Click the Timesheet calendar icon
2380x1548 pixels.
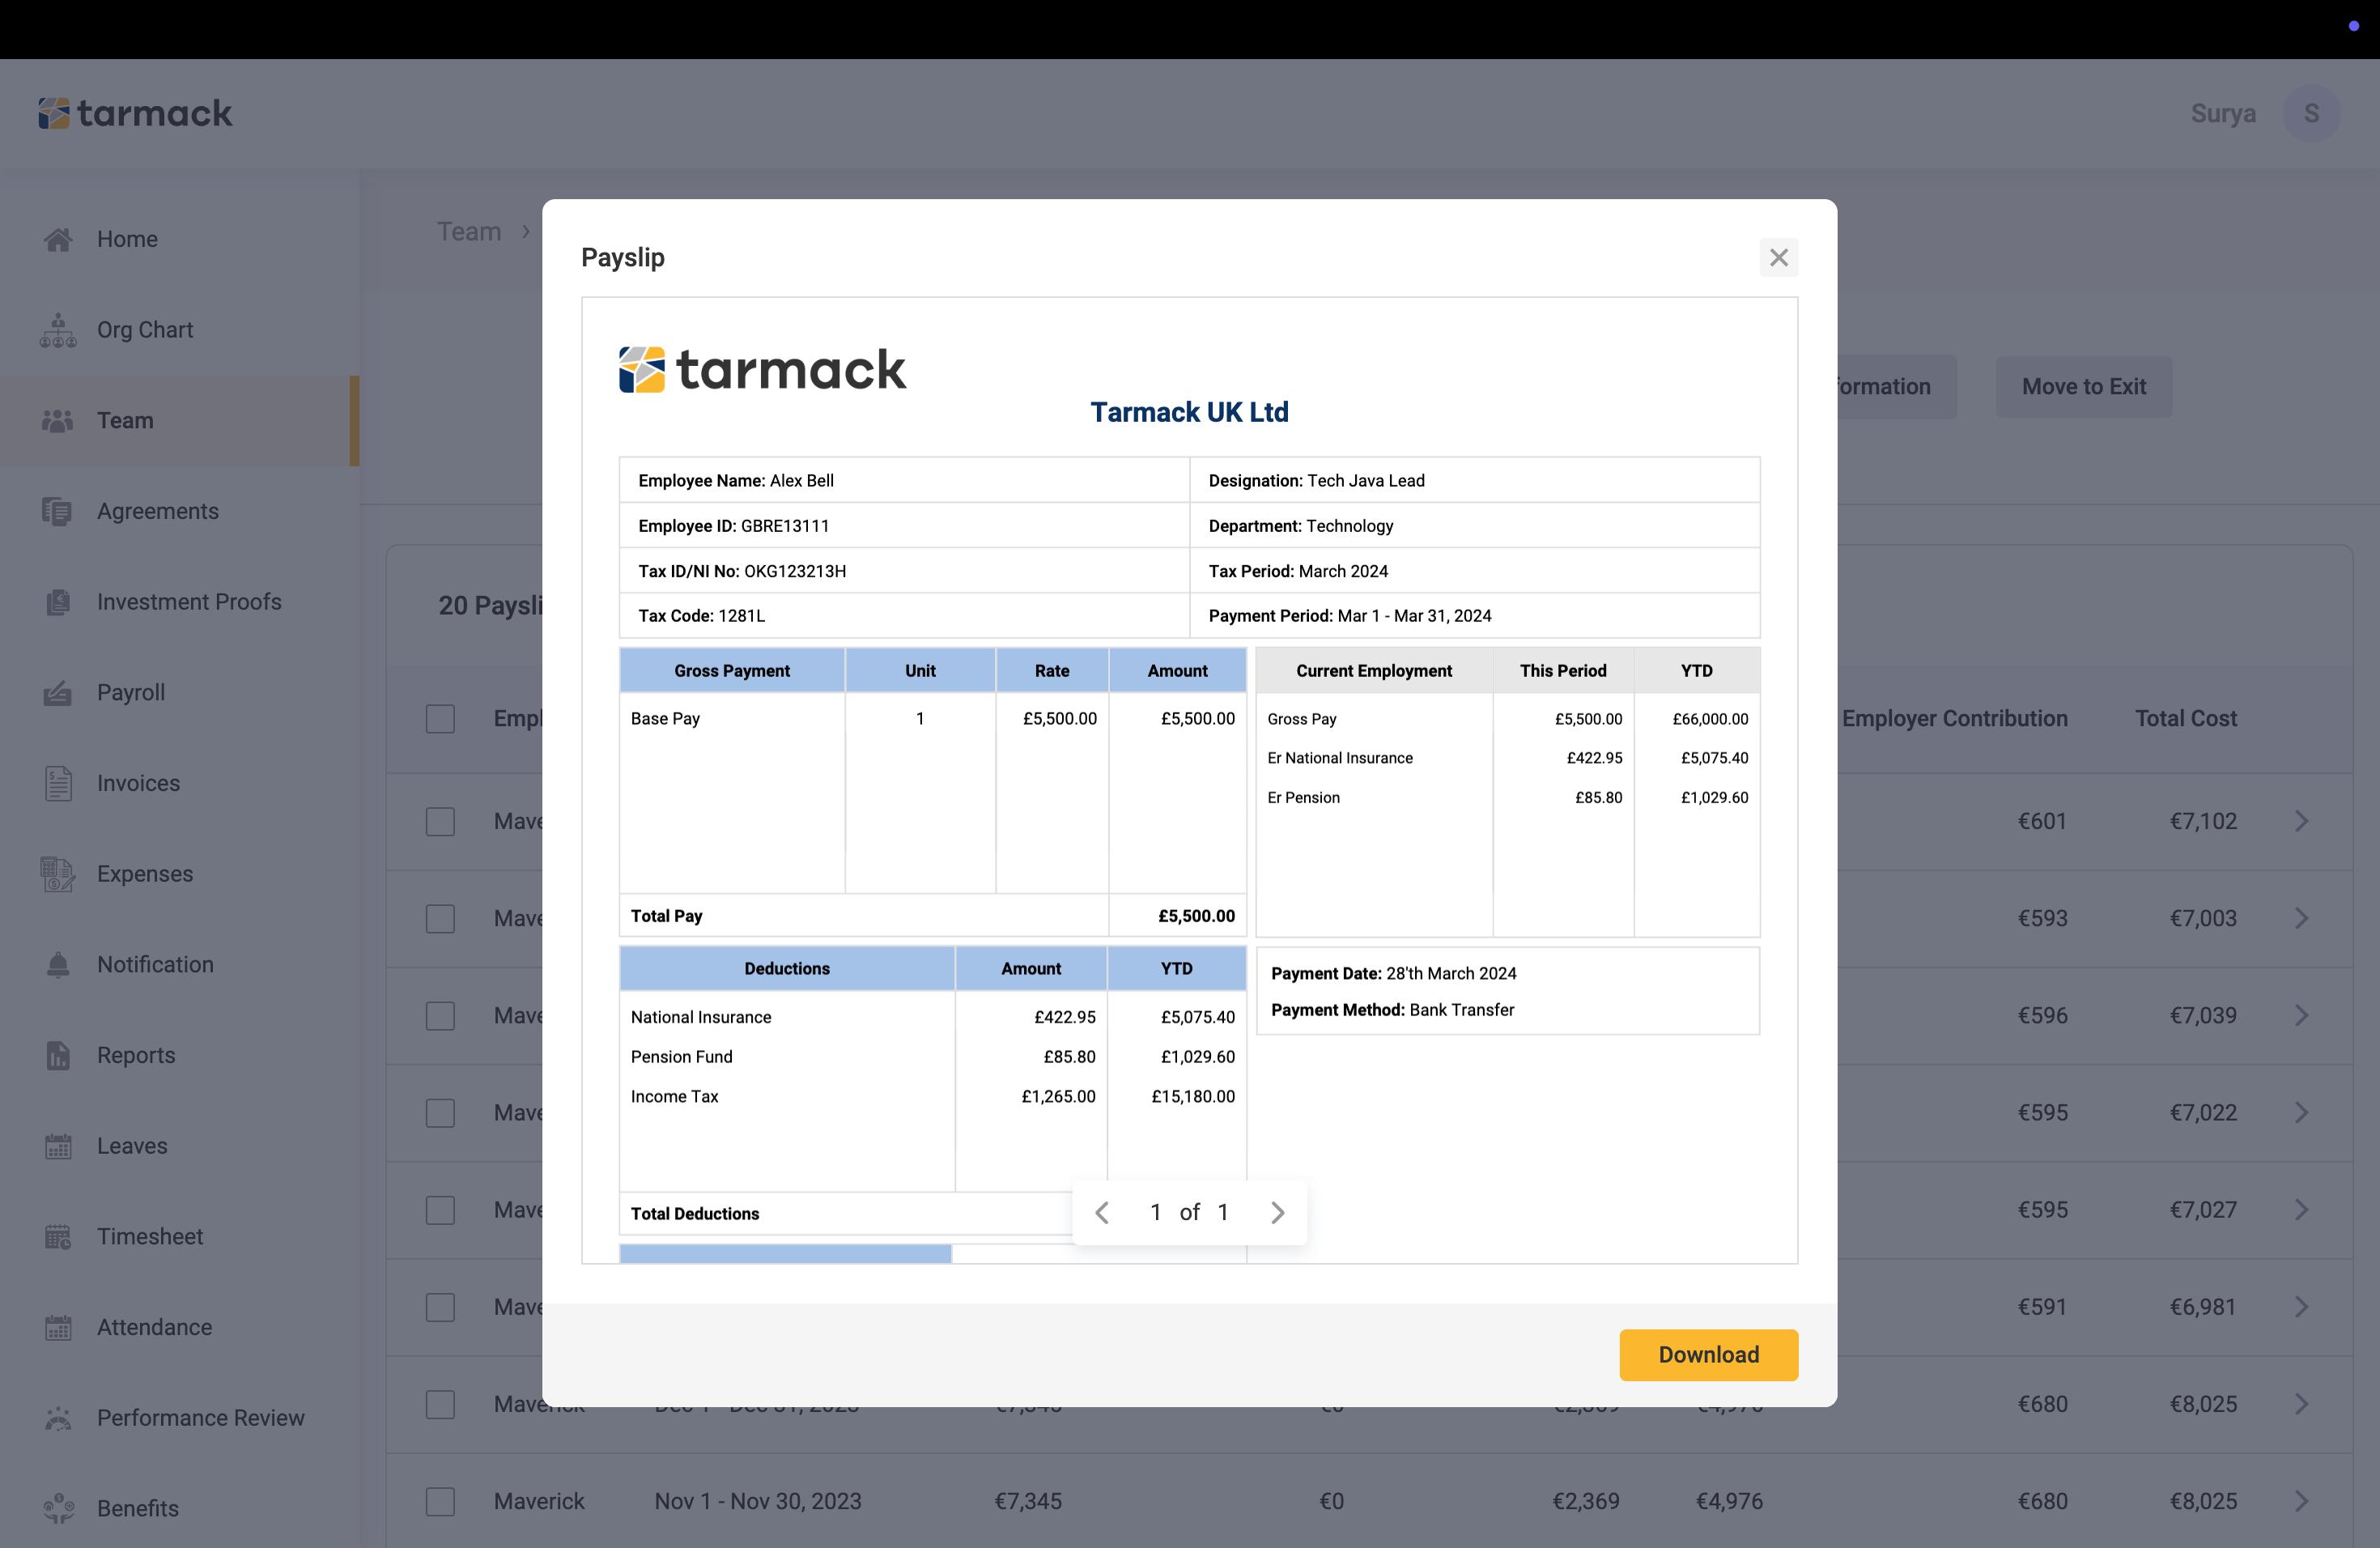[58, 1237]
